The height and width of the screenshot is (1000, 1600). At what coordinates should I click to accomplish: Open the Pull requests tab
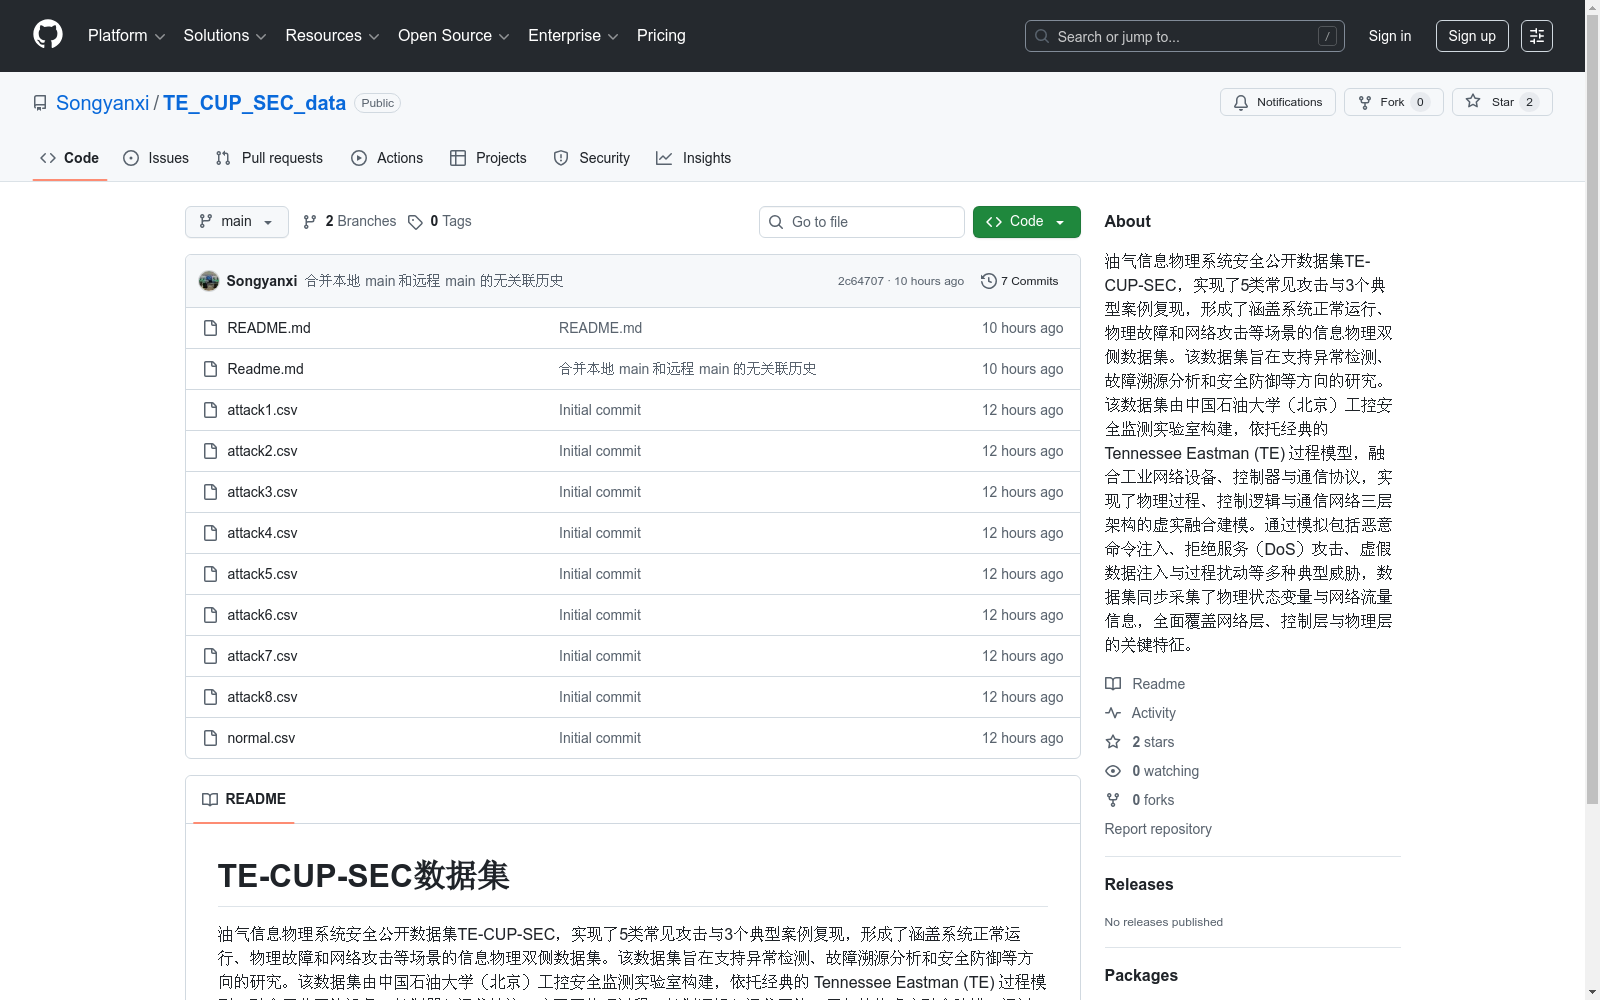pos(269,158)
